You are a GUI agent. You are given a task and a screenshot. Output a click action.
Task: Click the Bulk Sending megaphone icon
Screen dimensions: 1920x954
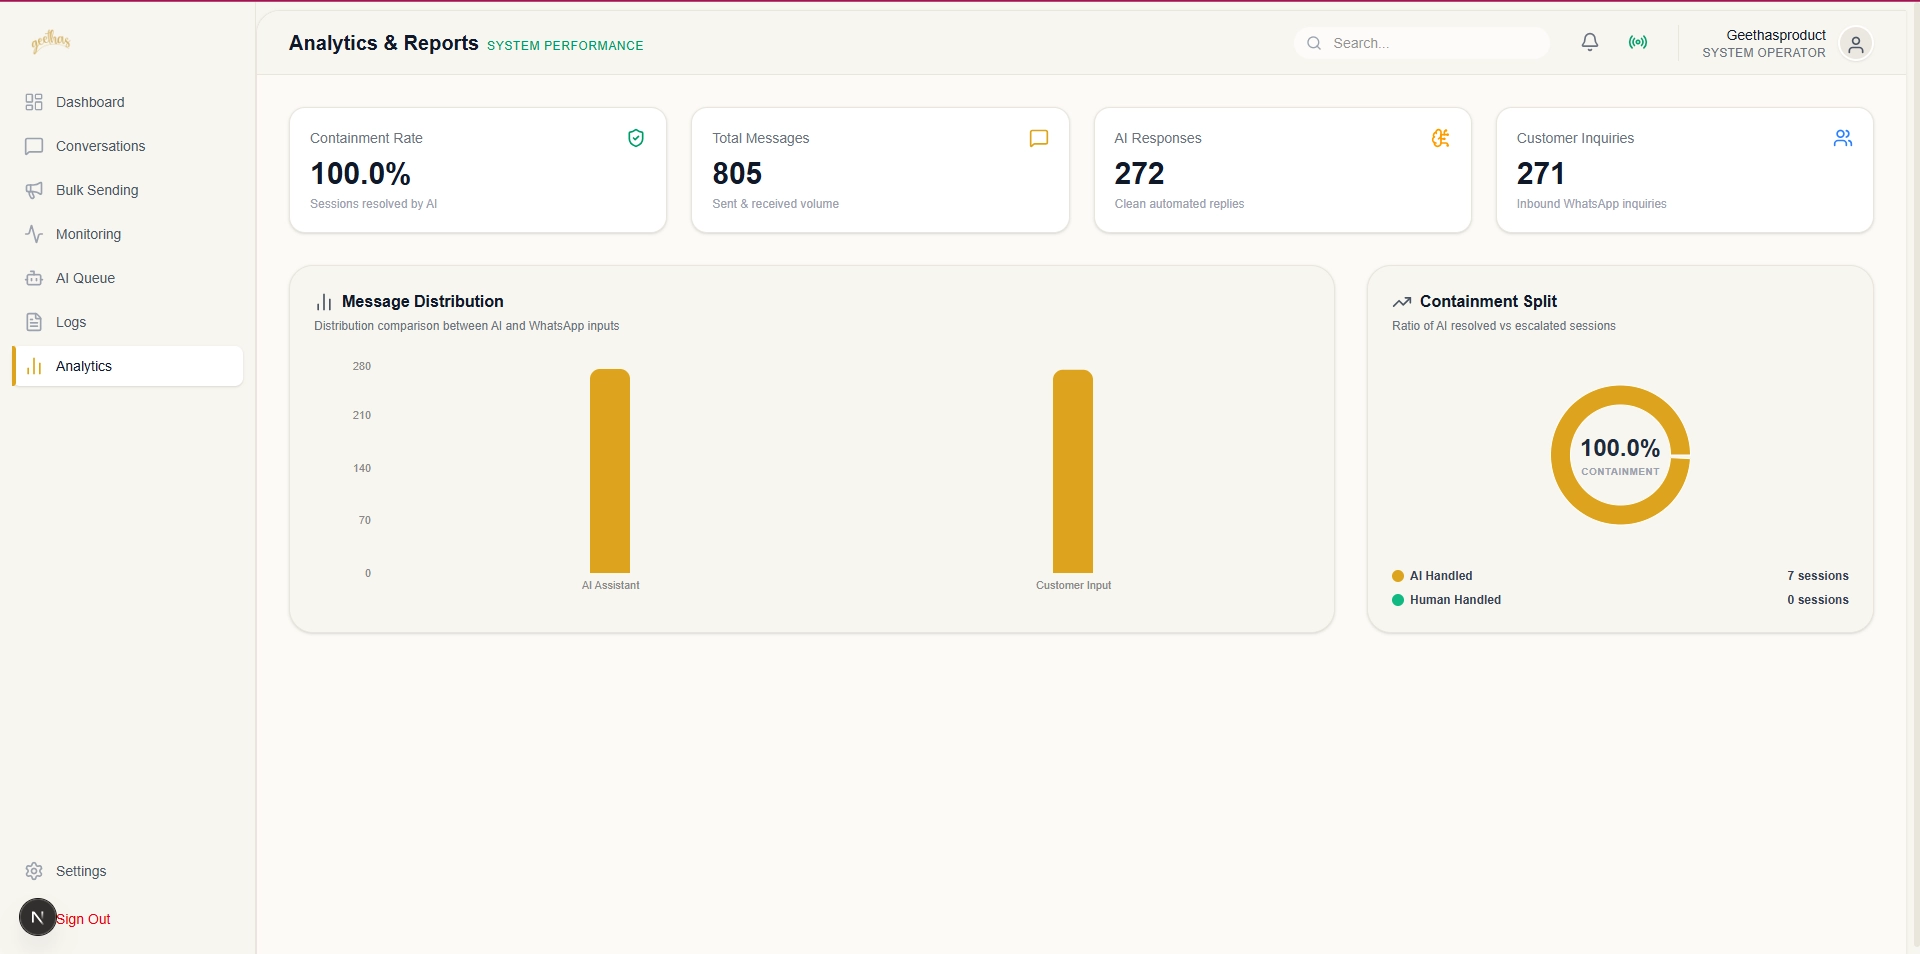pyautogui.click(x=34, y=190)
